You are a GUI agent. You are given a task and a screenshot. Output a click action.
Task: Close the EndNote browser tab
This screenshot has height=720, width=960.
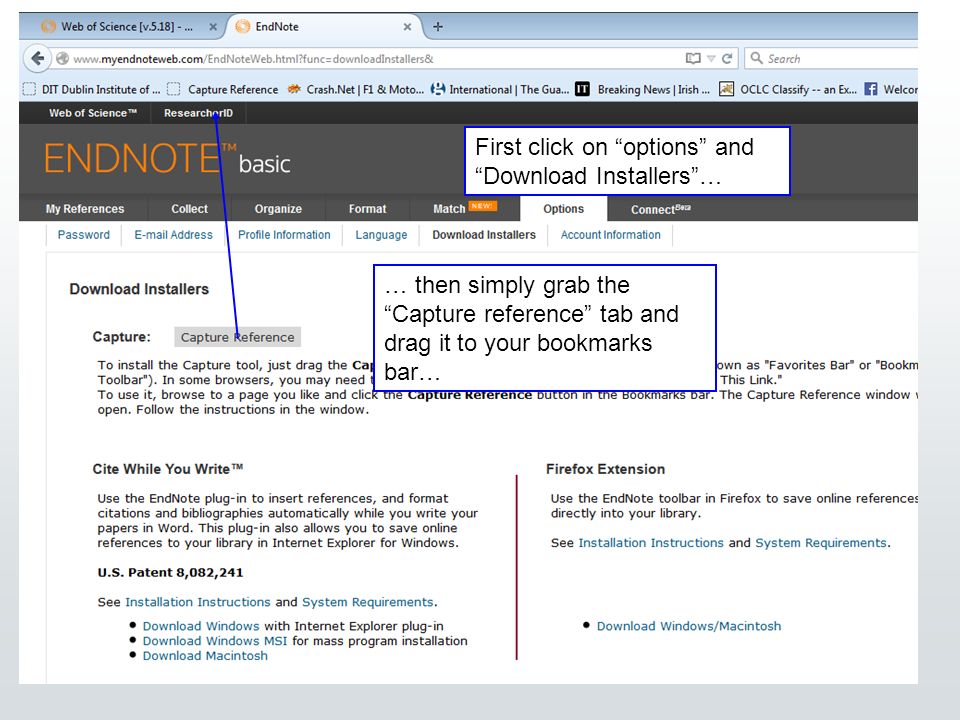(x=407, y=27)
